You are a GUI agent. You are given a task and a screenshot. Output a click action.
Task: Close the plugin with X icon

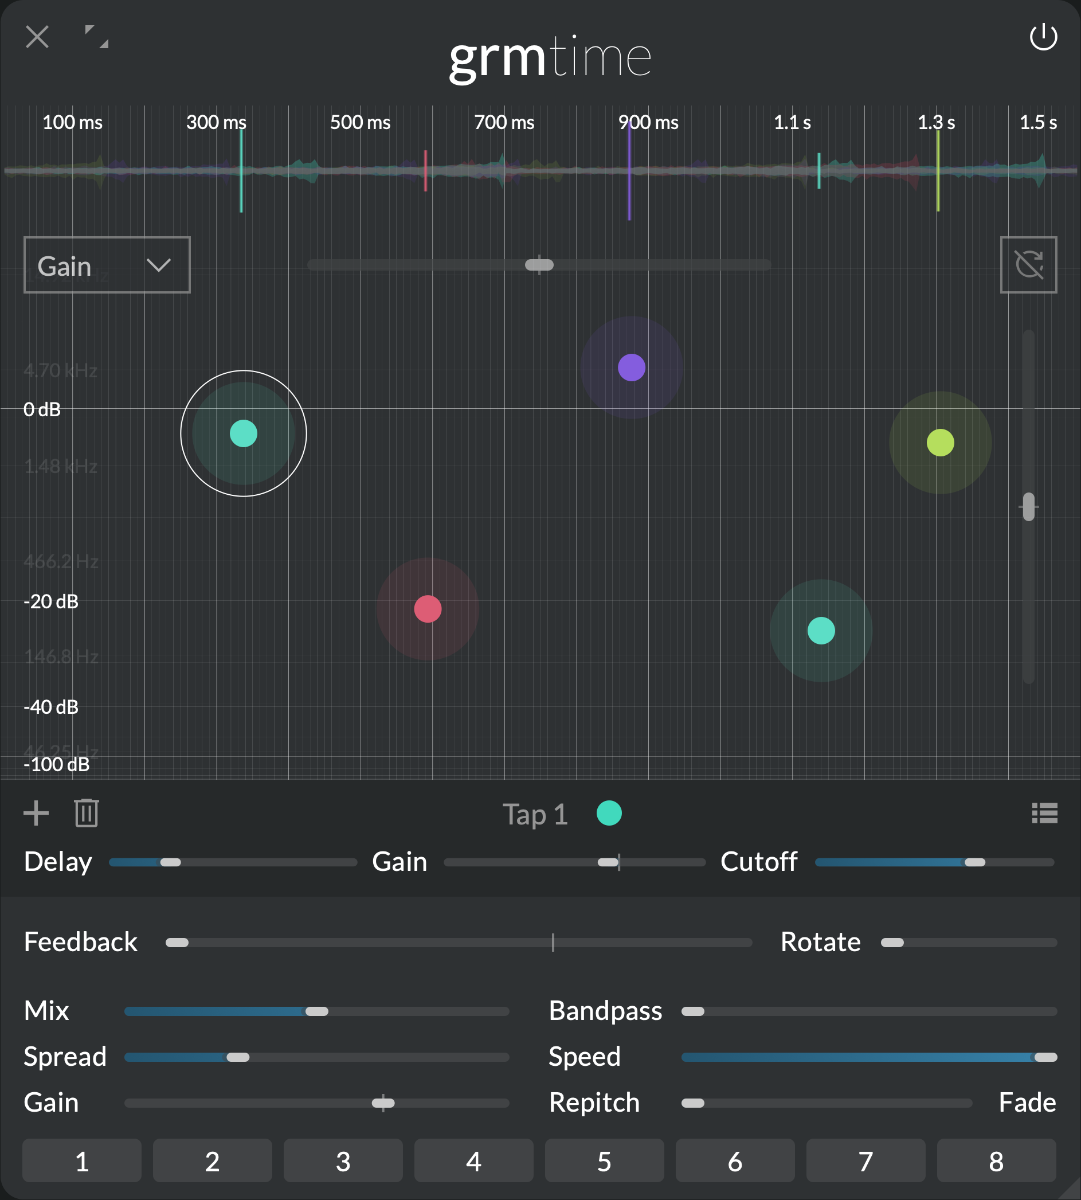point(37,38)
